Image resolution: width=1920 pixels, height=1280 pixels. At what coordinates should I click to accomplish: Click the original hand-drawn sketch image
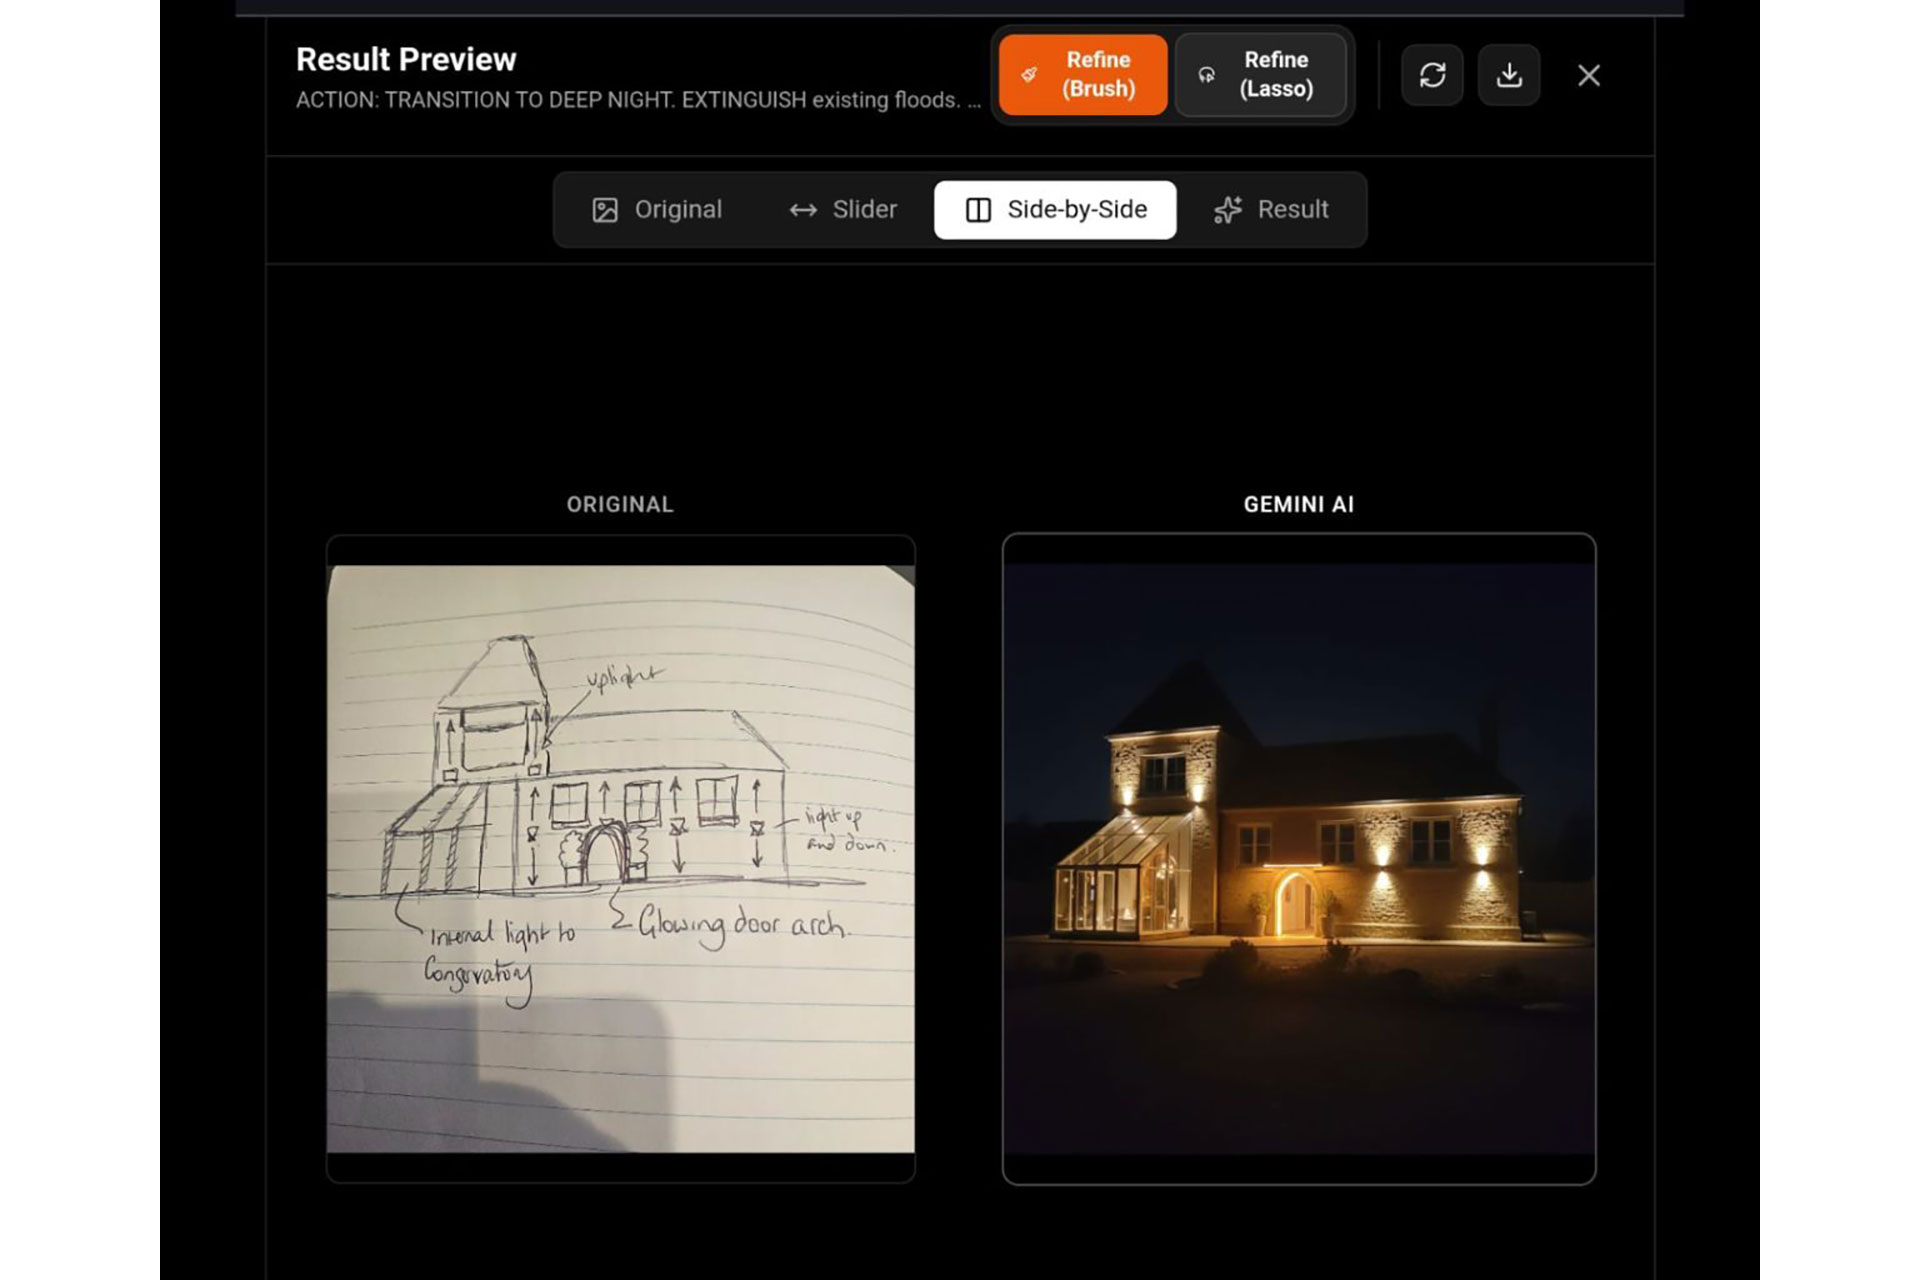[620, 858]
